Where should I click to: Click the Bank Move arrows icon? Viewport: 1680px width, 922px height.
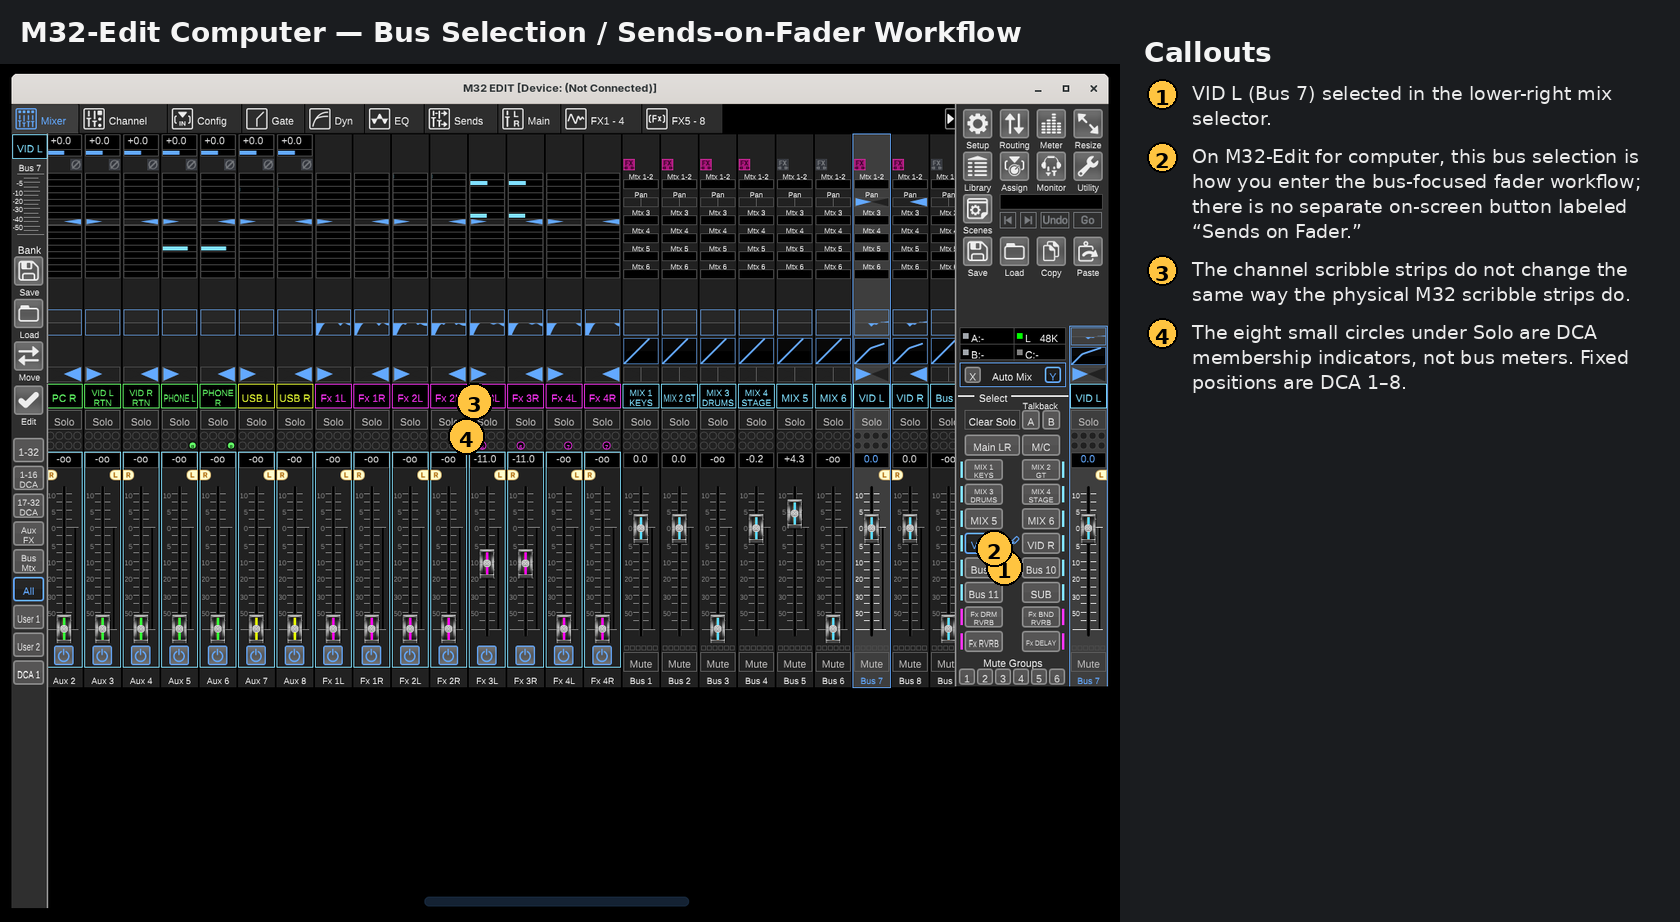[29, 357]
